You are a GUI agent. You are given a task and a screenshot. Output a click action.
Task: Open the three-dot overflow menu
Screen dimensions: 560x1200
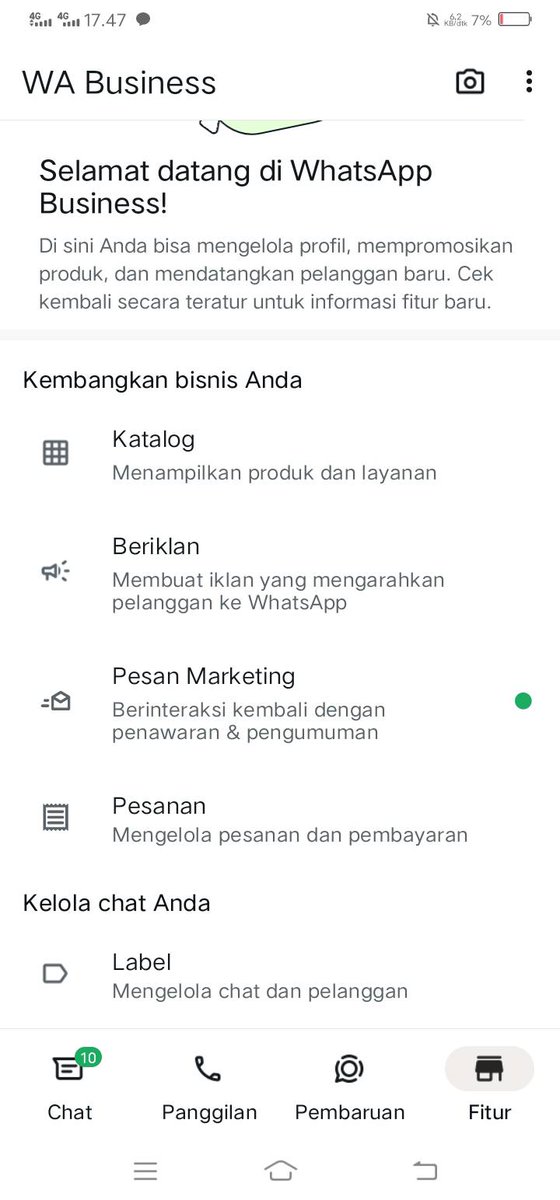click(529, 82)
